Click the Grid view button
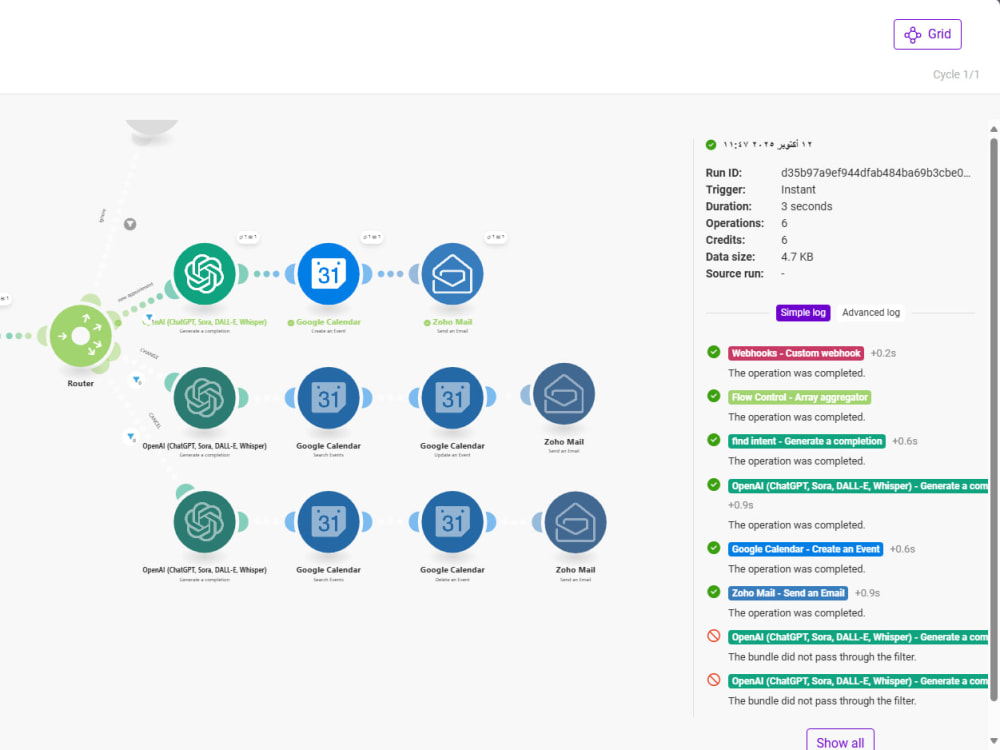Image resolution: width=1000 pixels, height=750 pixels. point(927,34)
